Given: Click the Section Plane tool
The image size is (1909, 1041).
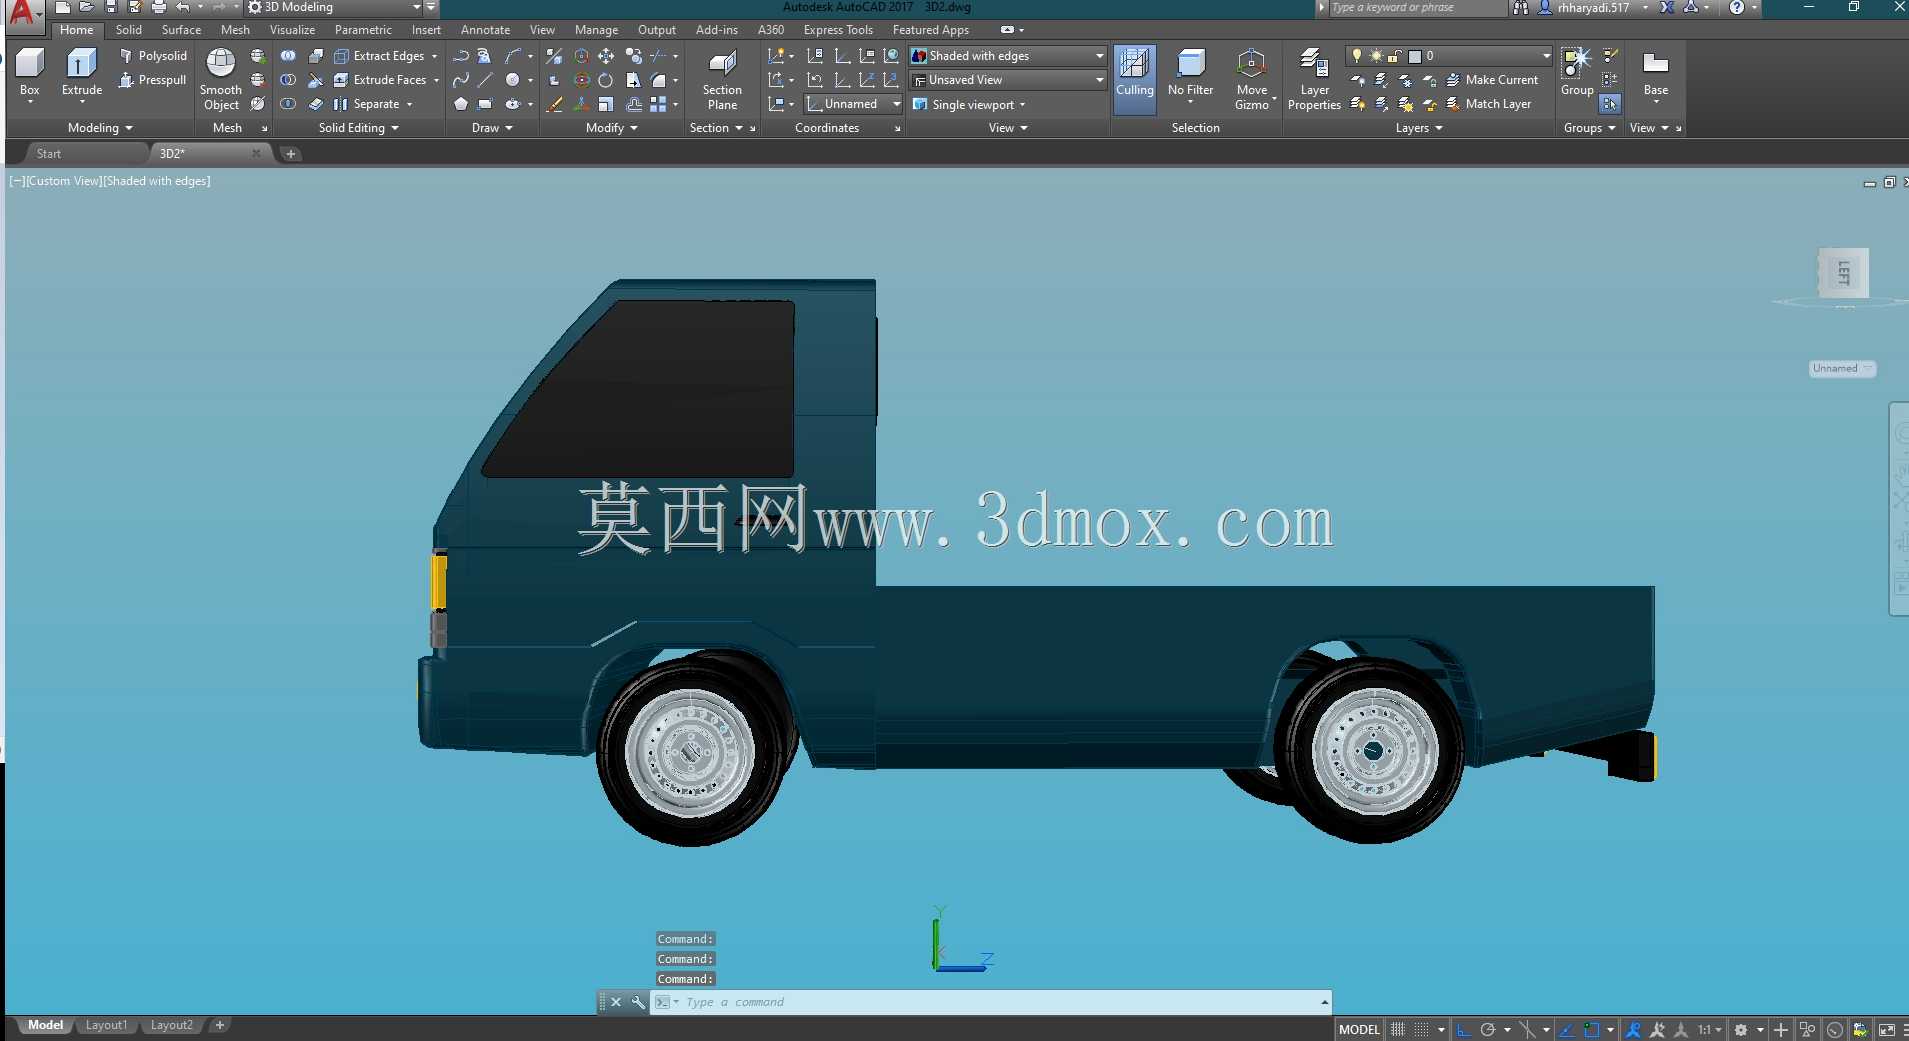Looking at the screenshot, I should pyautogui.click(x=722, y=80).
